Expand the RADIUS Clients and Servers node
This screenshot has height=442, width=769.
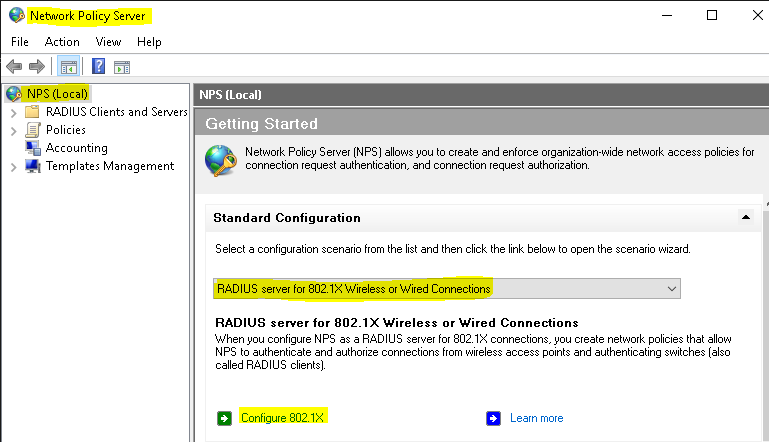point(13,112)
